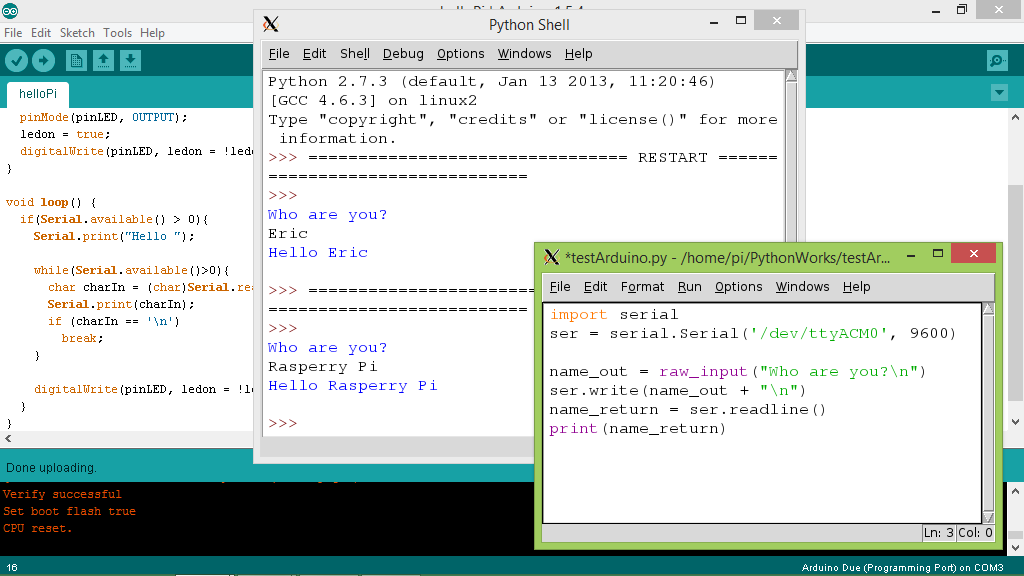This screenshot has height=576, width=1024.
Task: Click the Arduino infinity logo in title bar
Action: click(x=10, y=10)
